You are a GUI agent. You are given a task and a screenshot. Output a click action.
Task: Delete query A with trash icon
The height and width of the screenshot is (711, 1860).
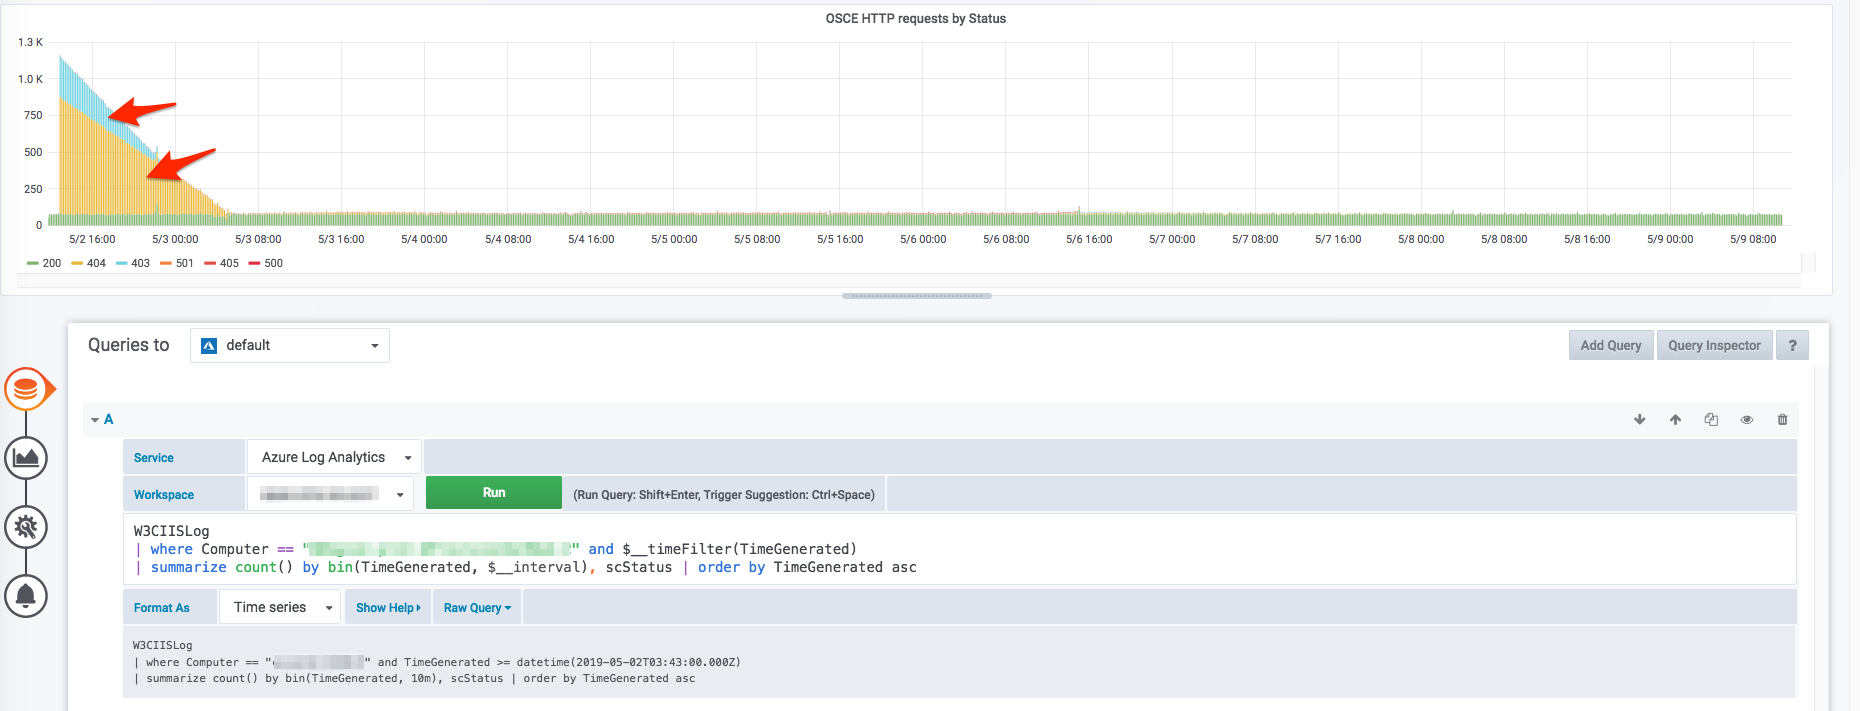[1782, 419]
